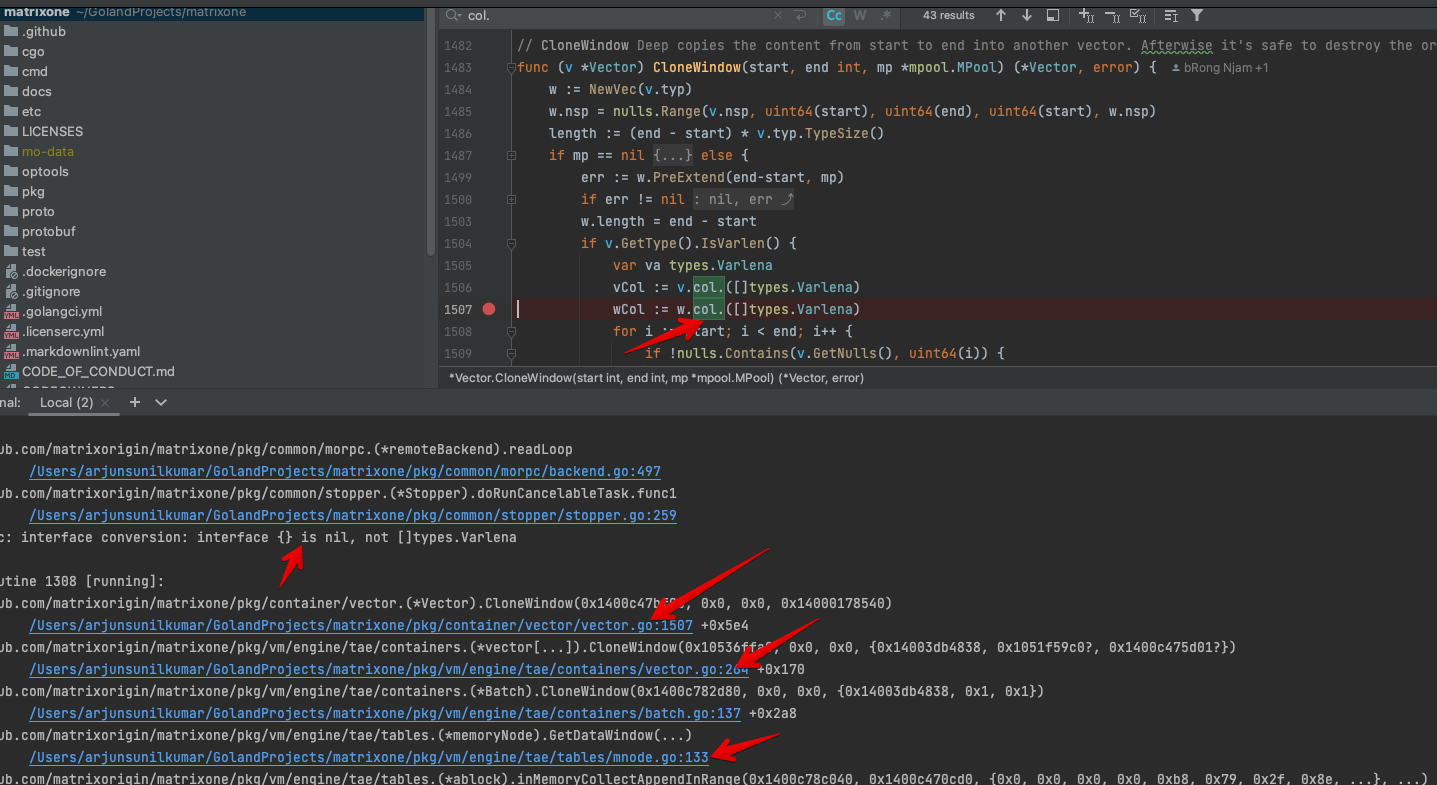Enable match case in search bar

pyautogui.click(x=833, y=16)
